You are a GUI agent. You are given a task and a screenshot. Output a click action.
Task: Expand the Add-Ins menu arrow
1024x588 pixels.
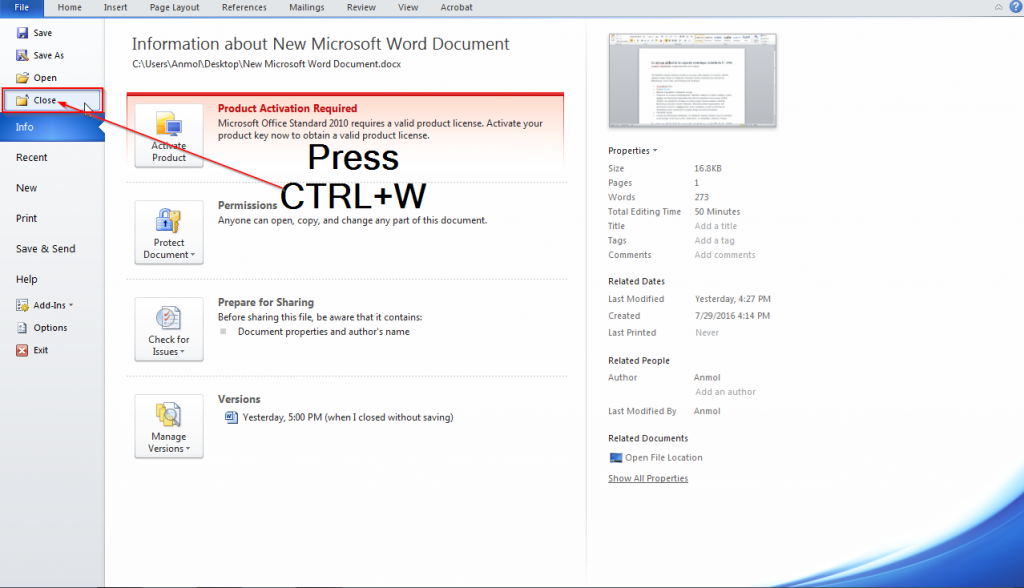click(x=71, y=305)
